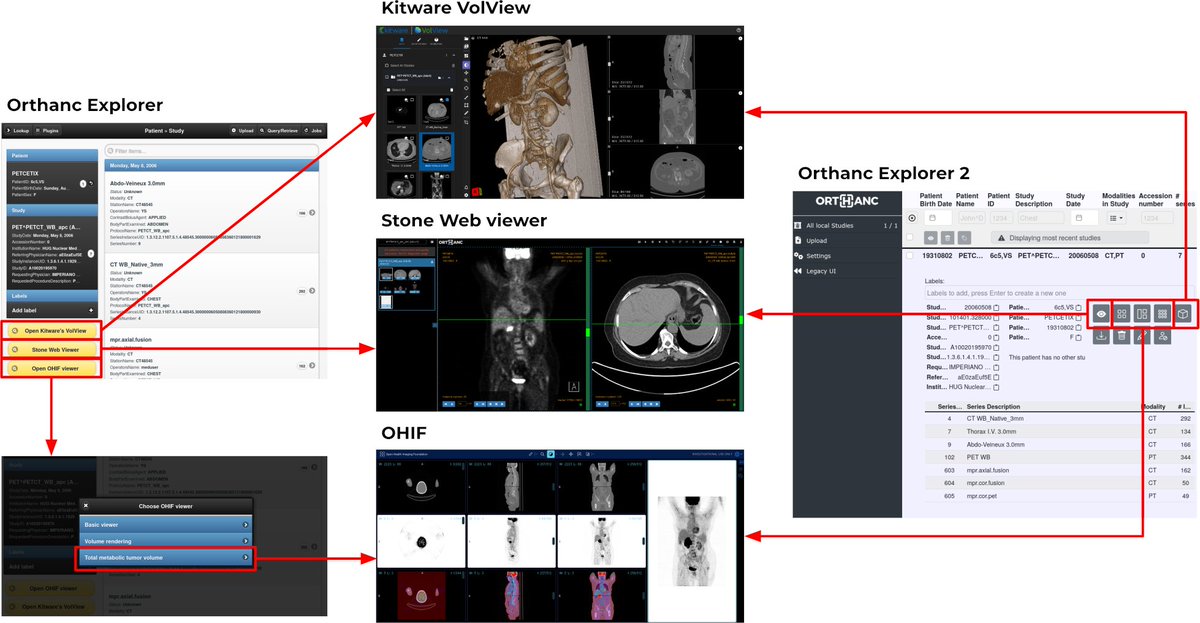The width and height of the screenshot is (1200, 623).
Task: Select VolView window/level tool icon
Action: [466, 63]
